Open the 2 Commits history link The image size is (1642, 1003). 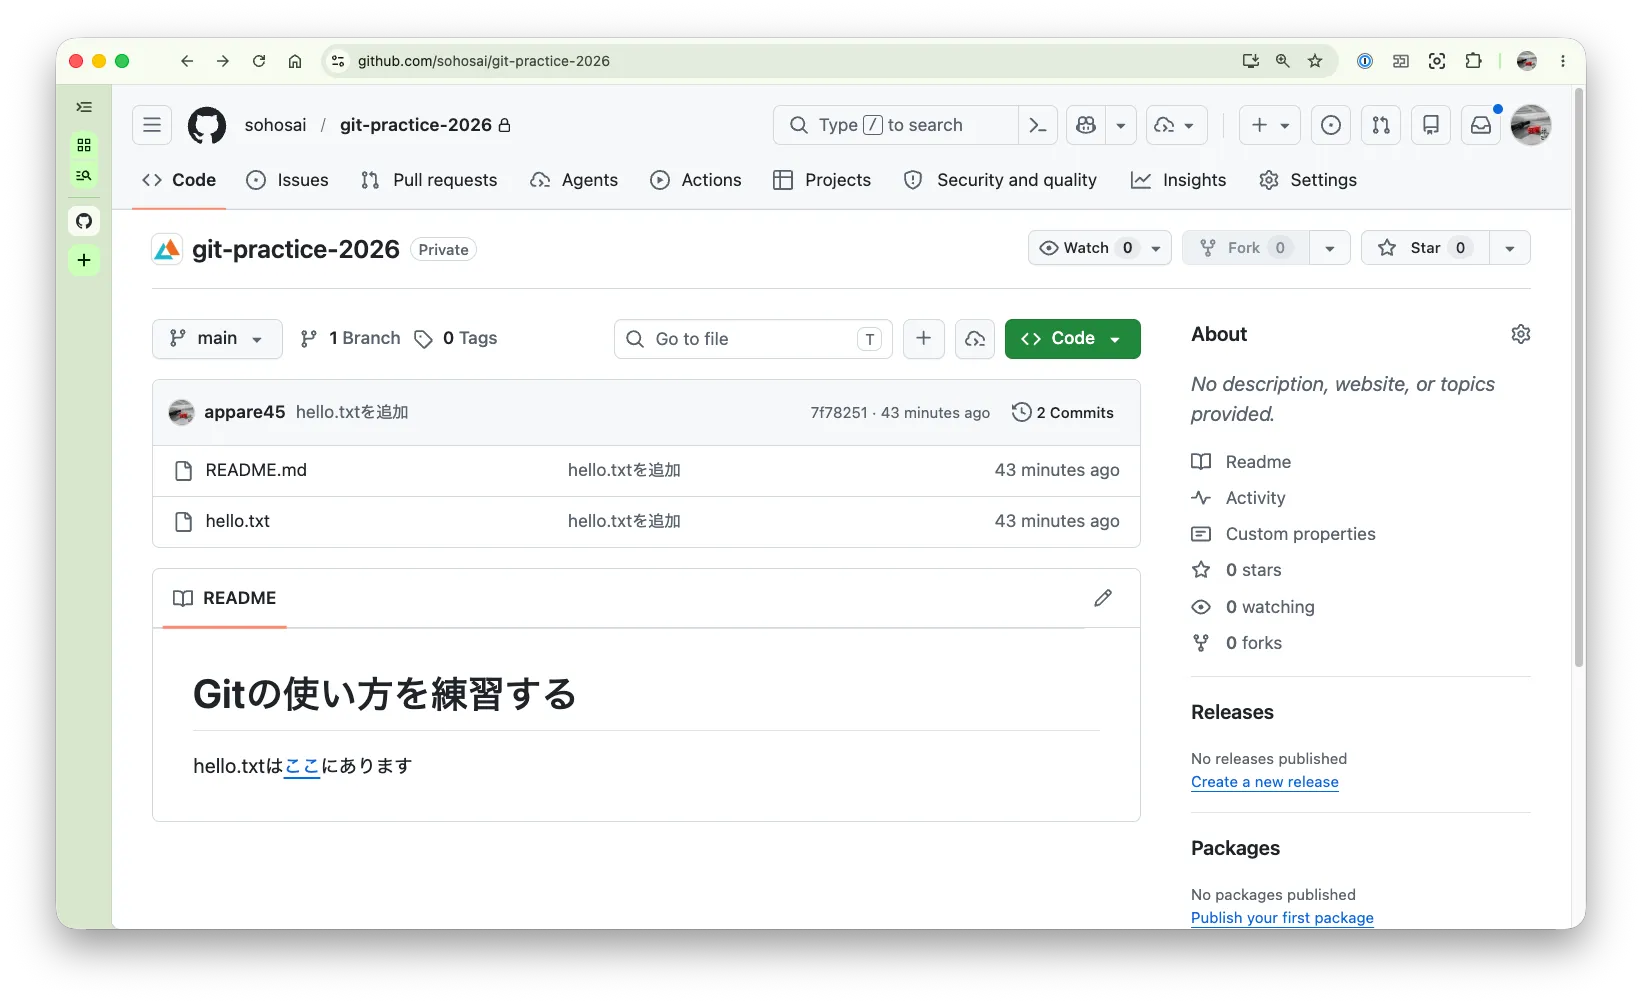tap(1063, 412)
